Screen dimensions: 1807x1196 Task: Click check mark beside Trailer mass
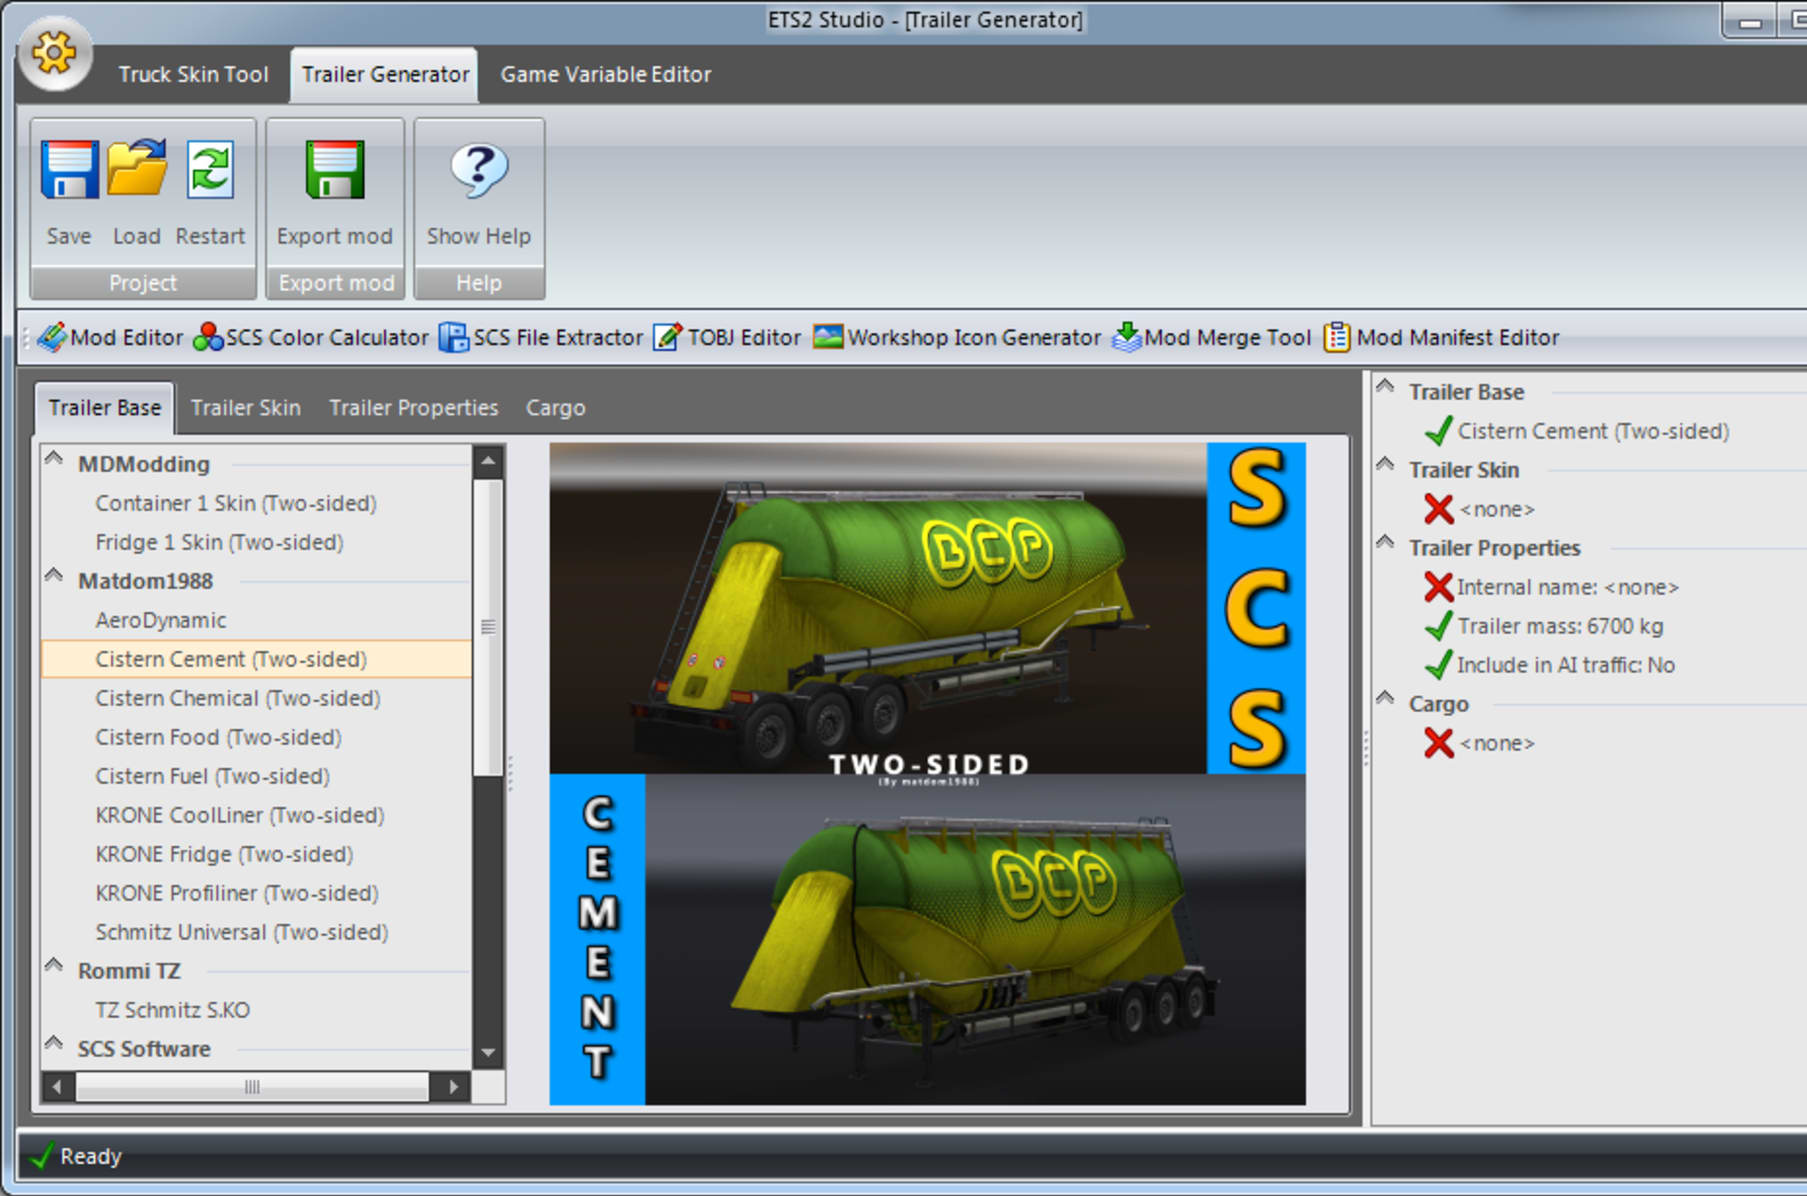tap(1438, 626)
